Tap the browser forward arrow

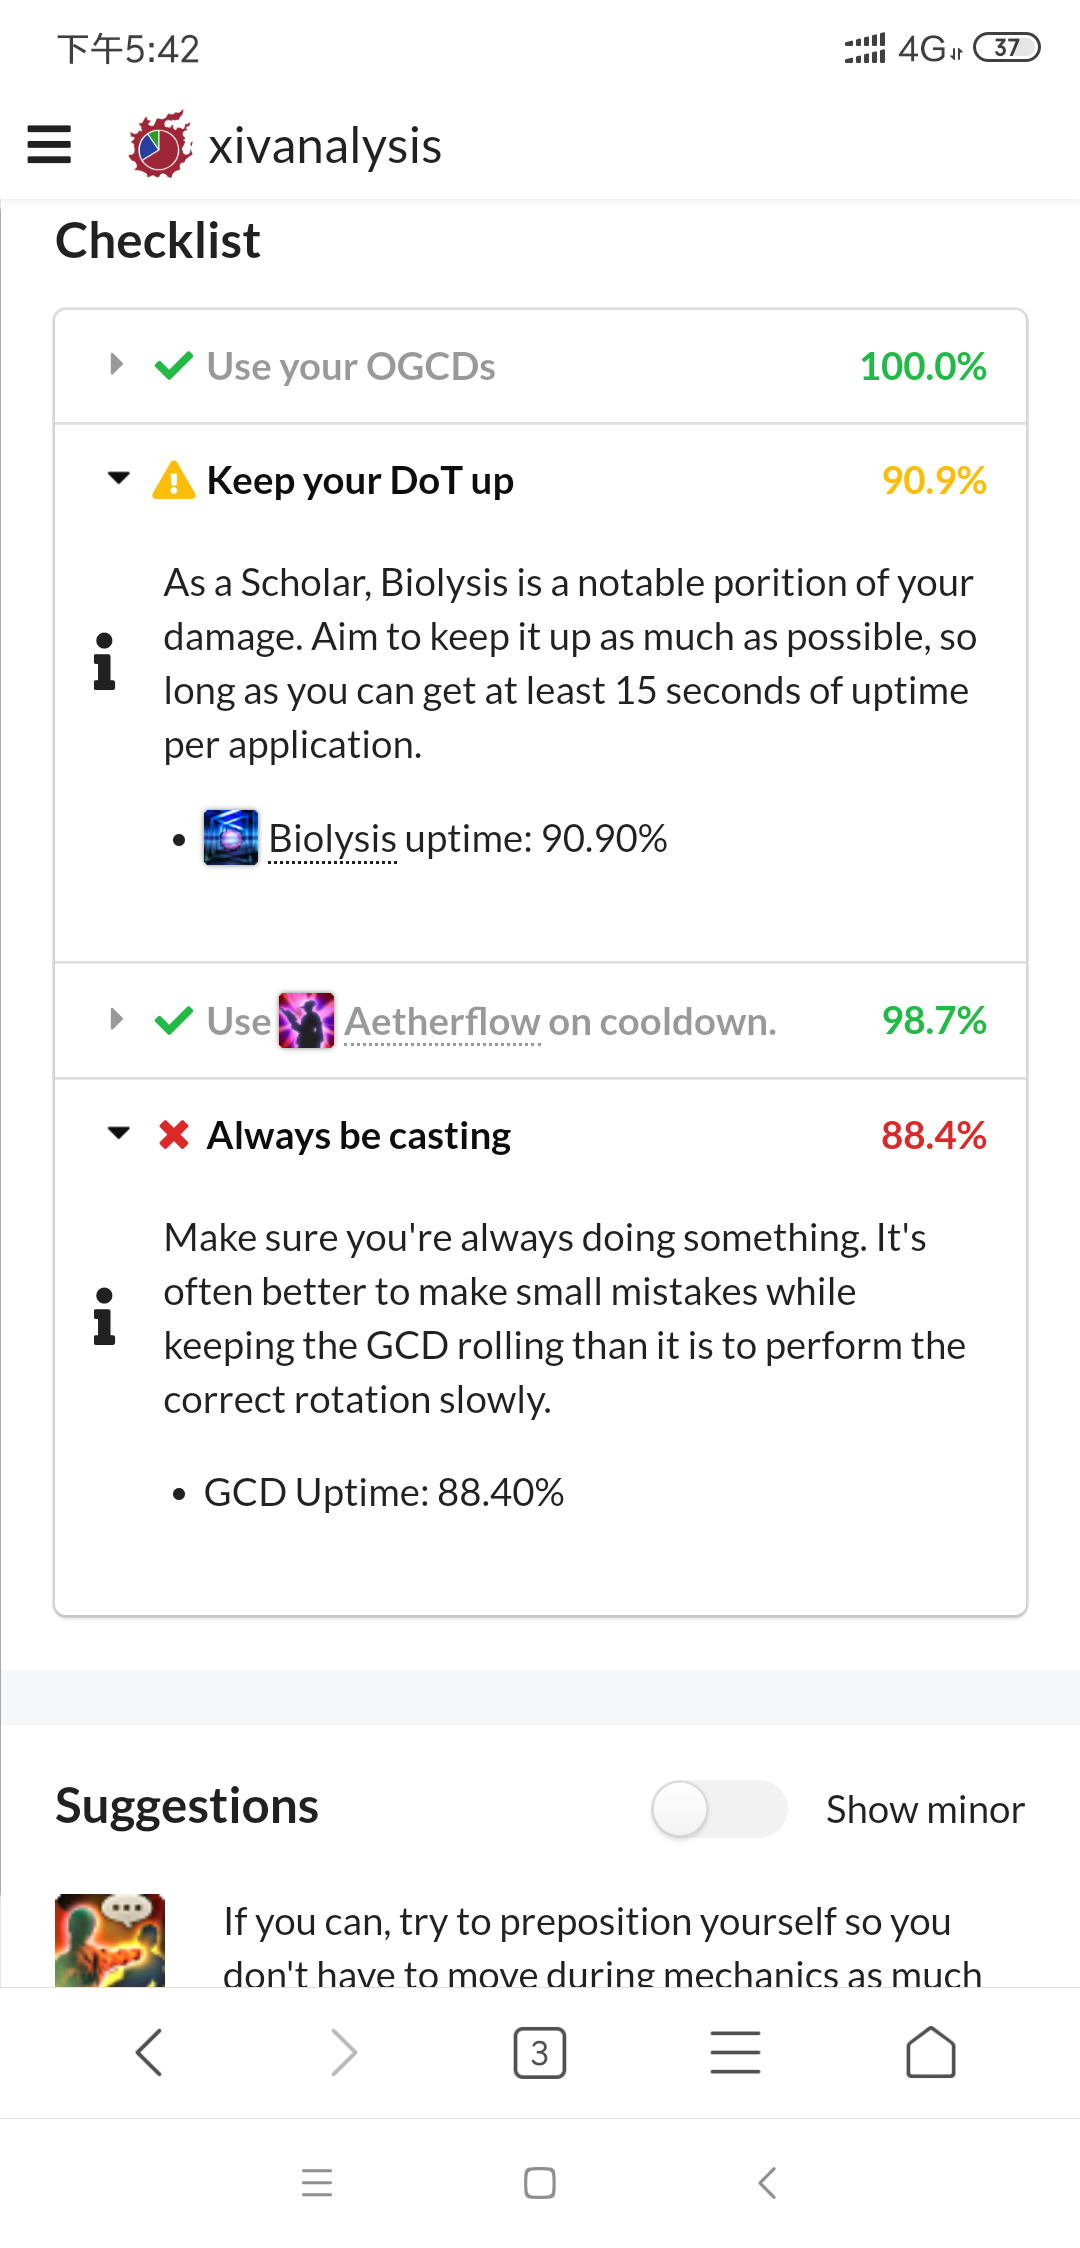[x=344, y=2053]
